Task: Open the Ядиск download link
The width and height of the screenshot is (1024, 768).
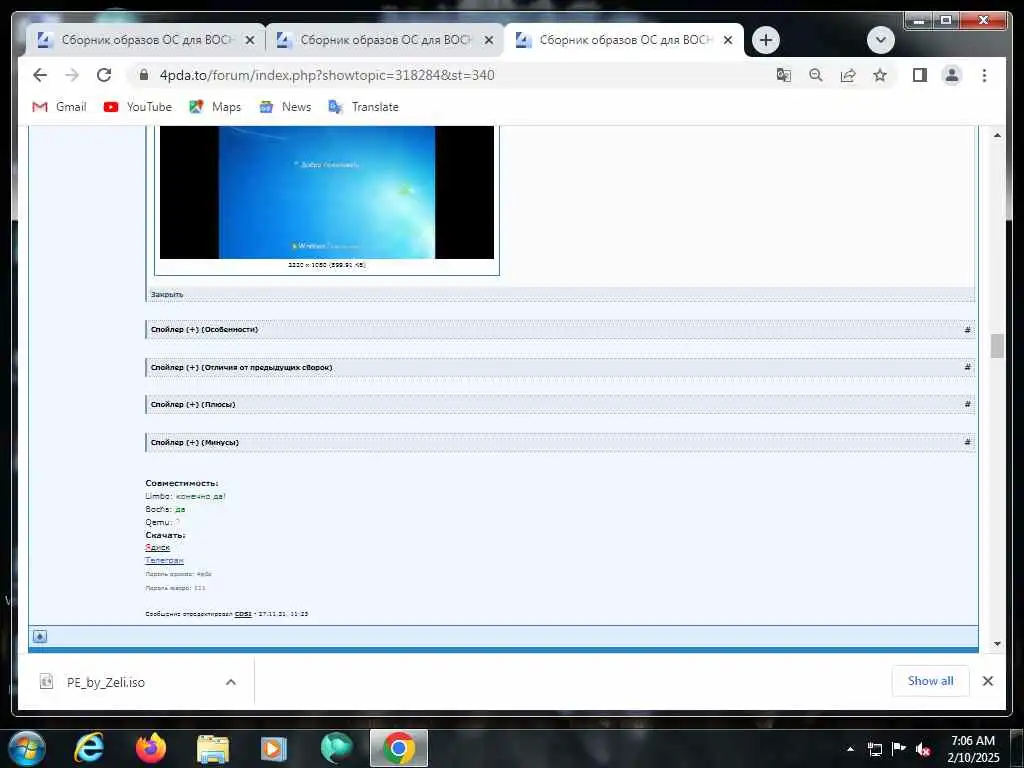Action: (157, 547)
